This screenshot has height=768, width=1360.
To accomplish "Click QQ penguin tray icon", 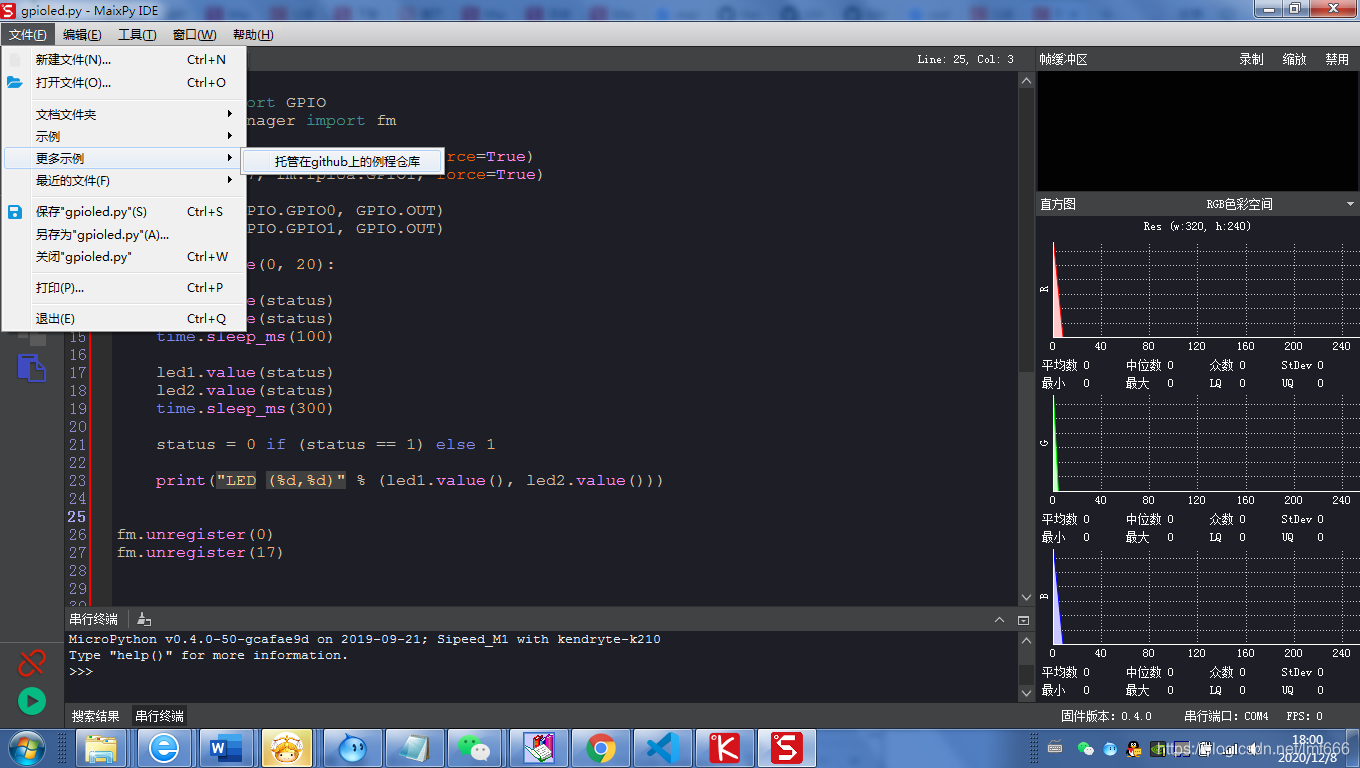I will 1134,748.
